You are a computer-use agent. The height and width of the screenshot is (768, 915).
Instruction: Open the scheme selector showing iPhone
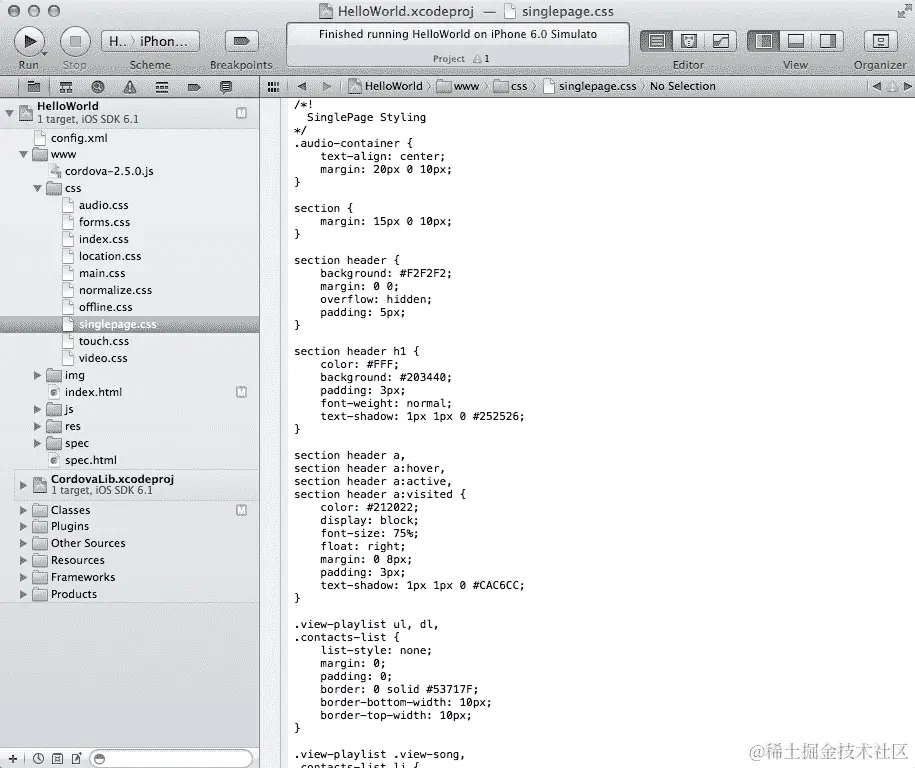click(x=151, y=41)
